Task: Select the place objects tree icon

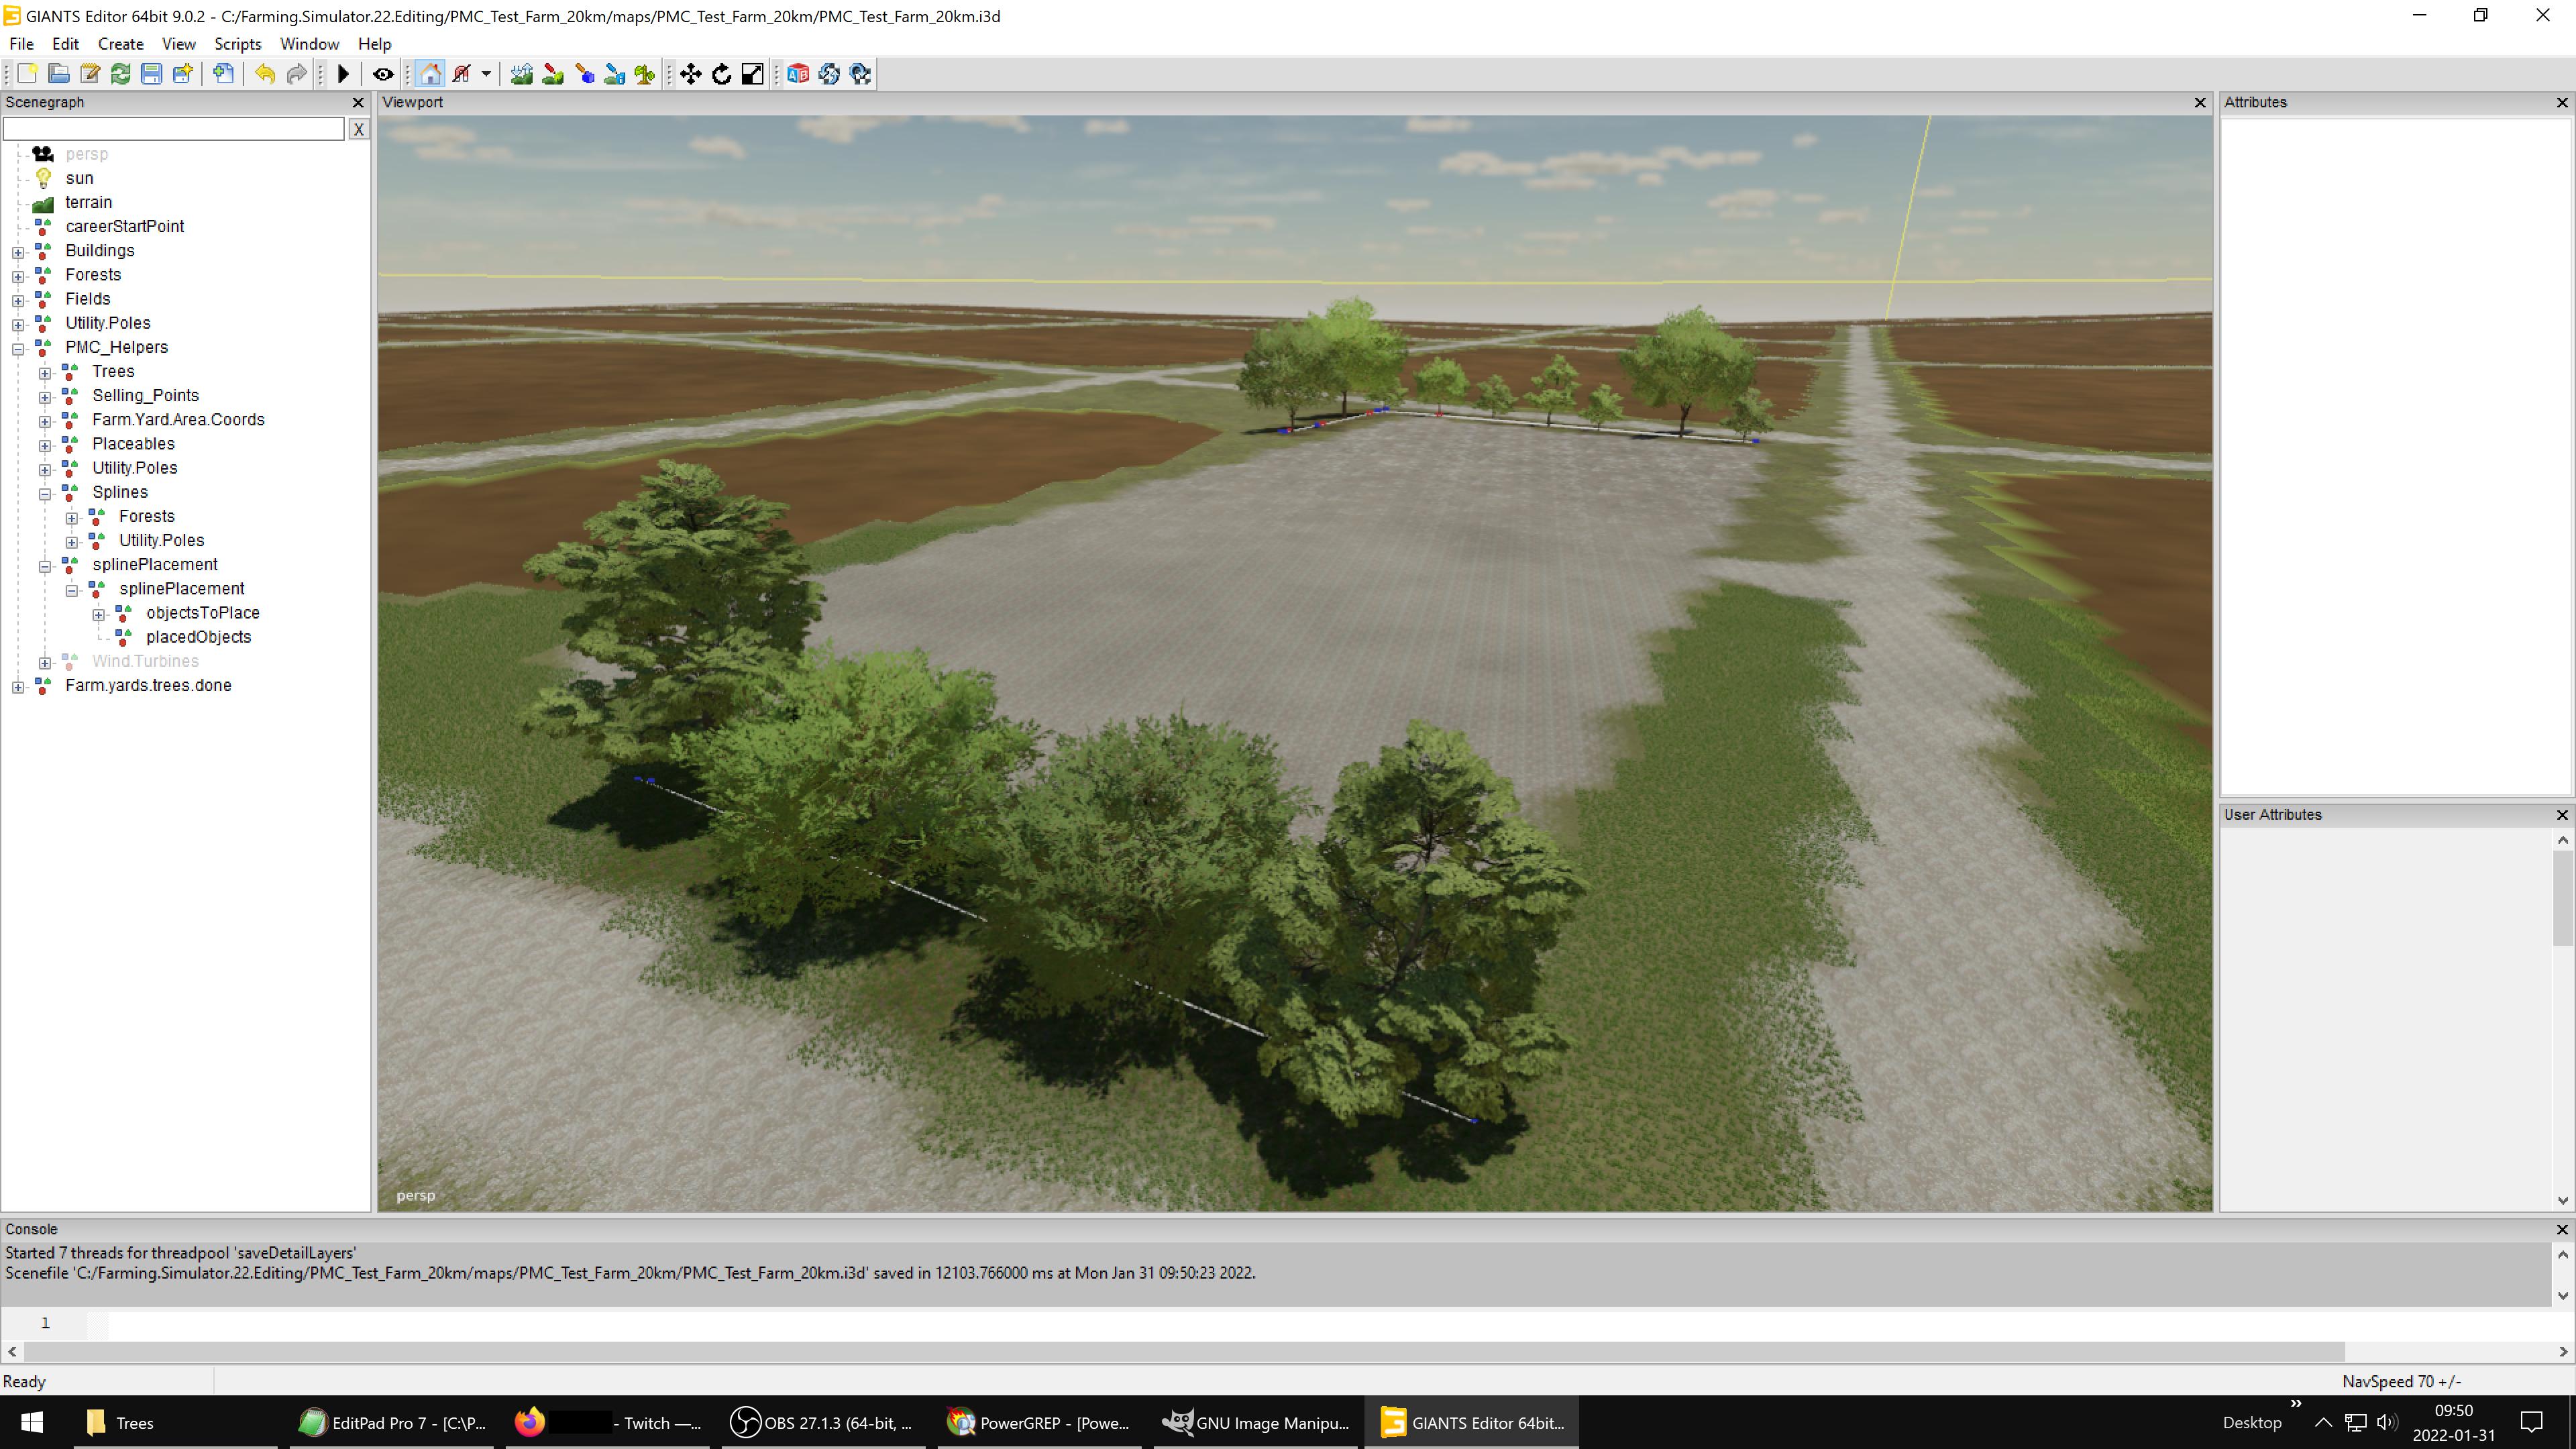Action: [x=645, y=74]
